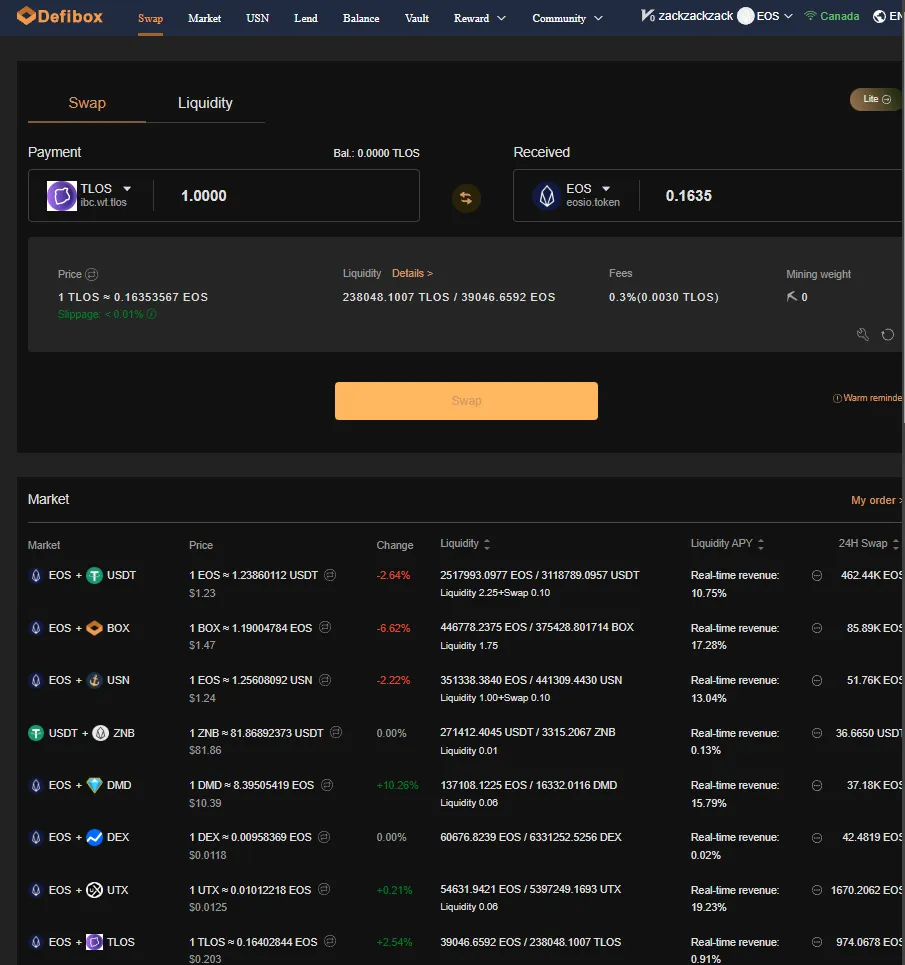
Task: Open the Swap nav item
Action: [150, 18]
